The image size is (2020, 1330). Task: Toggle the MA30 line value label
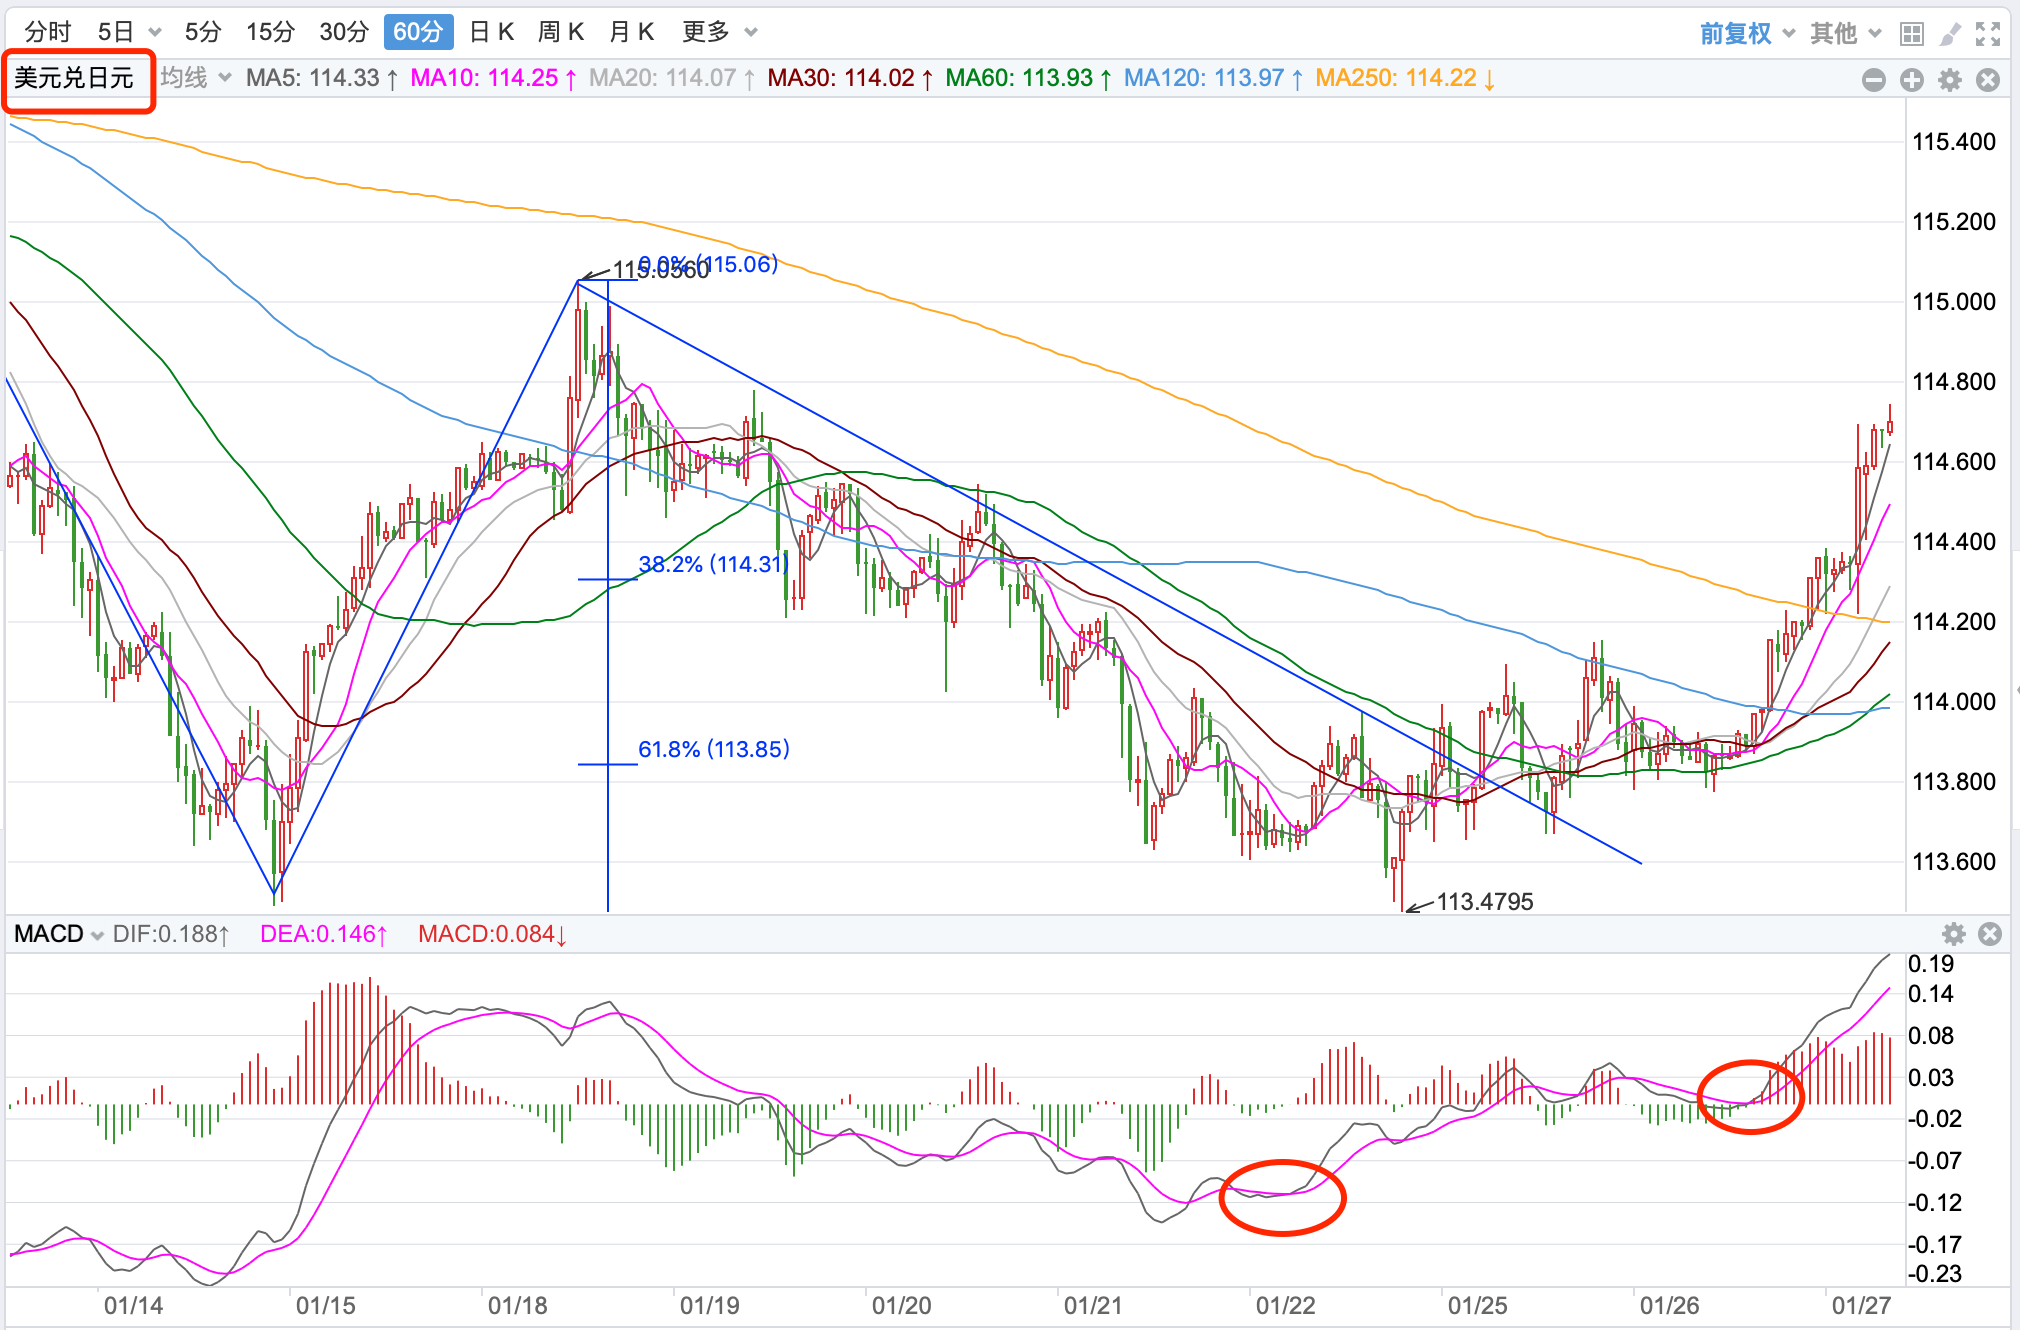[851, 78]
